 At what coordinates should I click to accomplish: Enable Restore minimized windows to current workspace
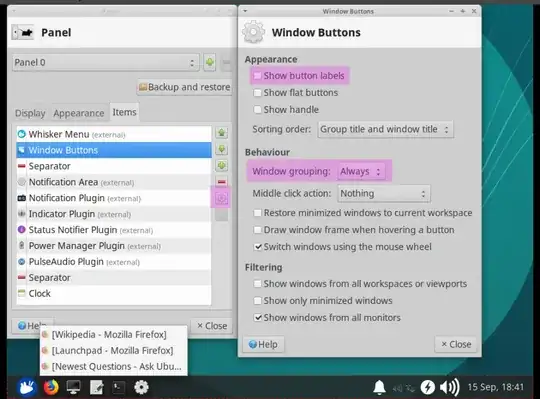pyautogui.click(x=258, y=213)
